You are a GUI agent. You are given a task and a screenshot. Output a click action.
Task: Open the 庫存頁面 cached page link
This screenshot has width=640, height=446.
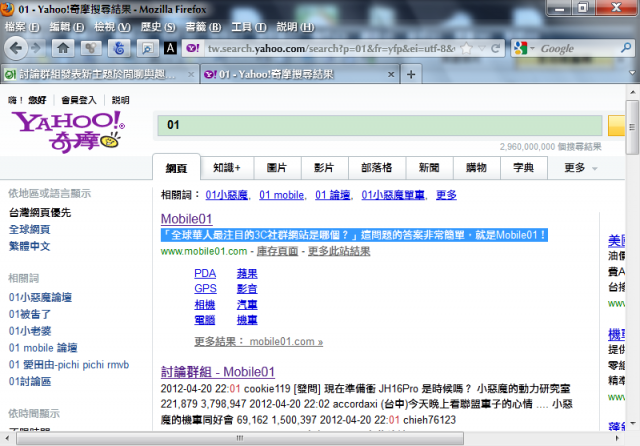pos(278,251)
